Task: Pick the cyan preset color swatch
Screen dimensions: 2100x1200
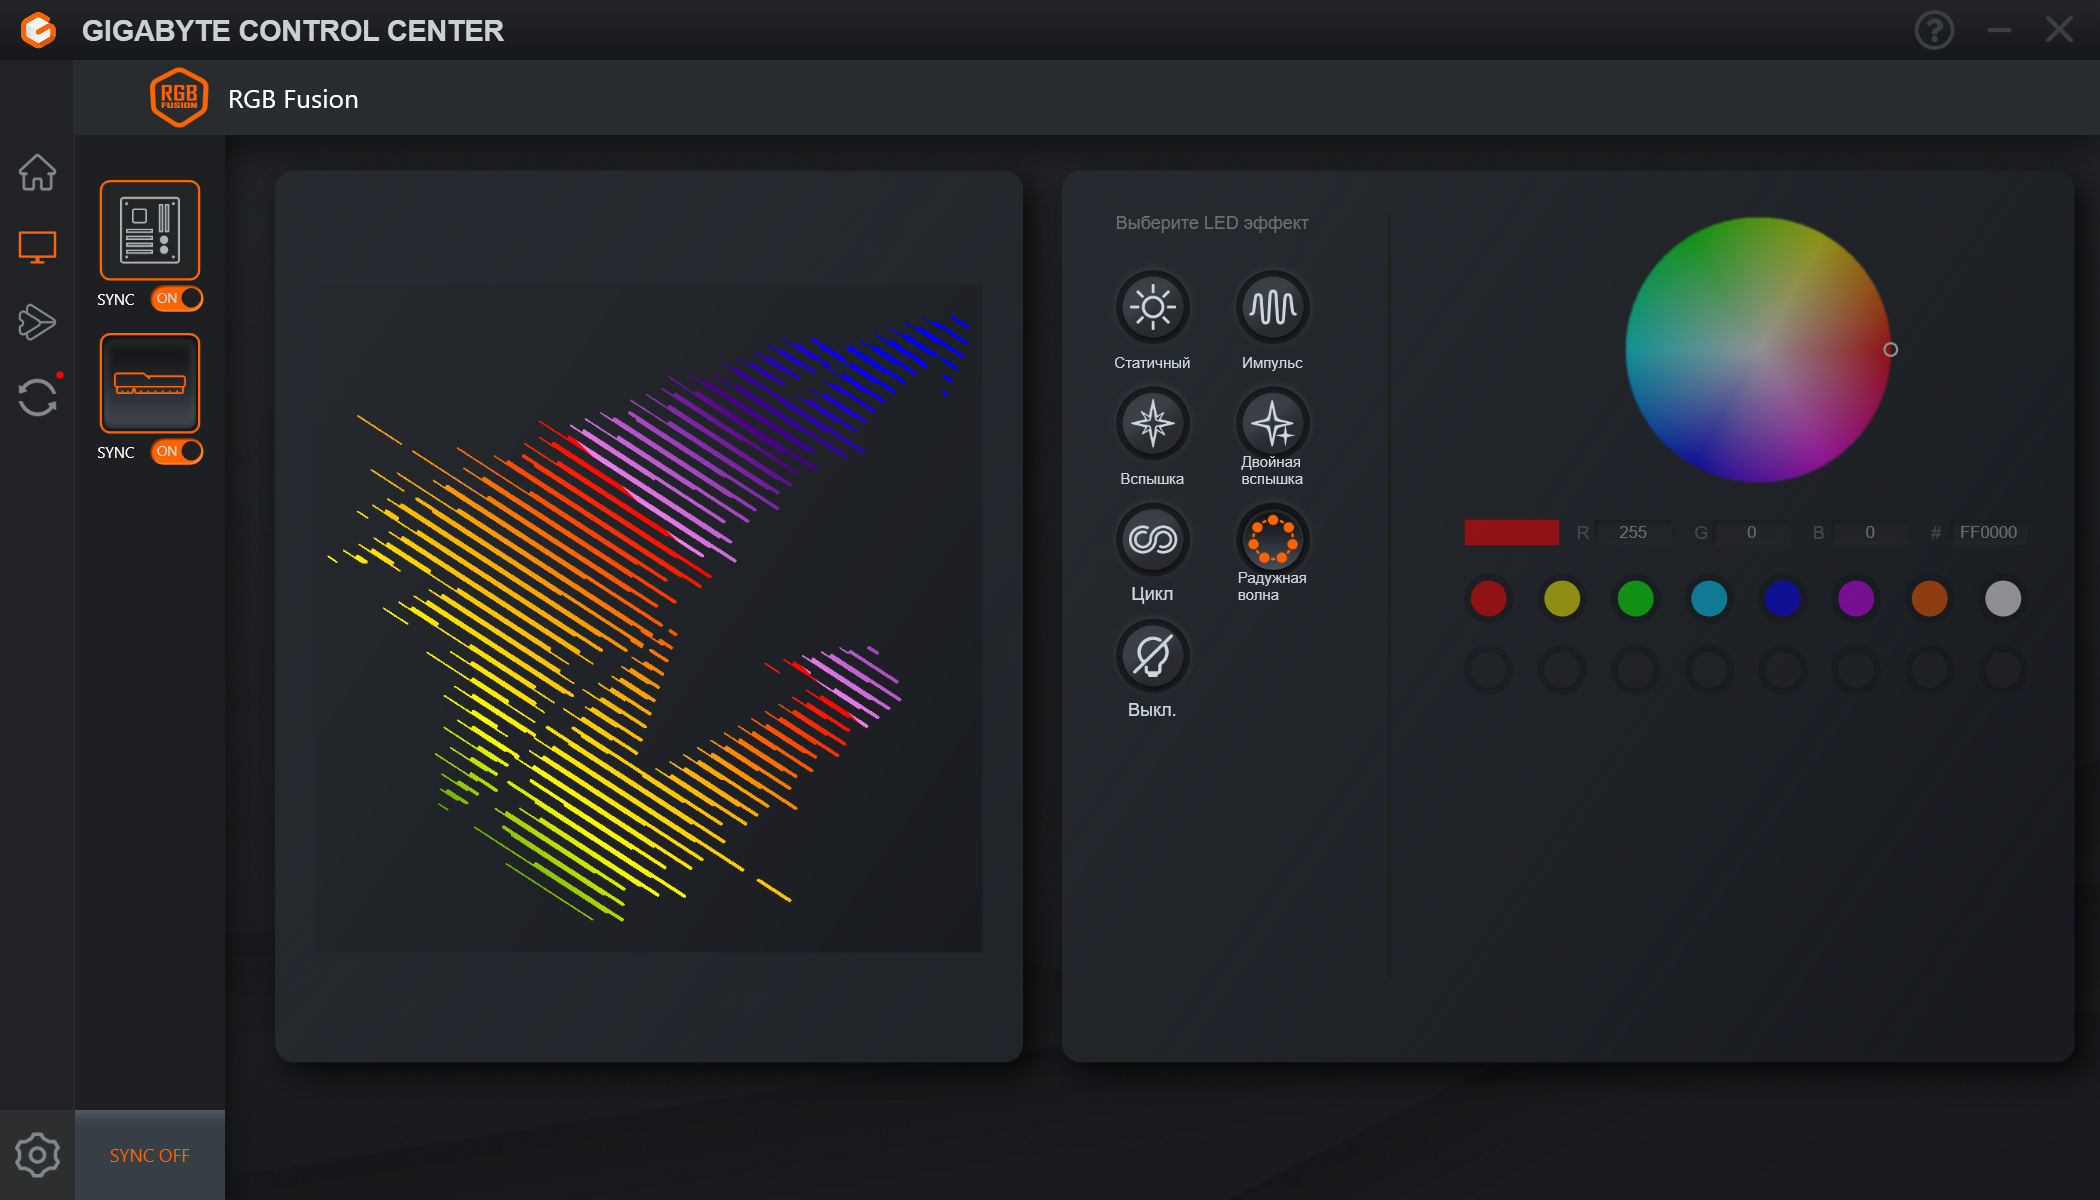Action: [x=1709, y=599]
